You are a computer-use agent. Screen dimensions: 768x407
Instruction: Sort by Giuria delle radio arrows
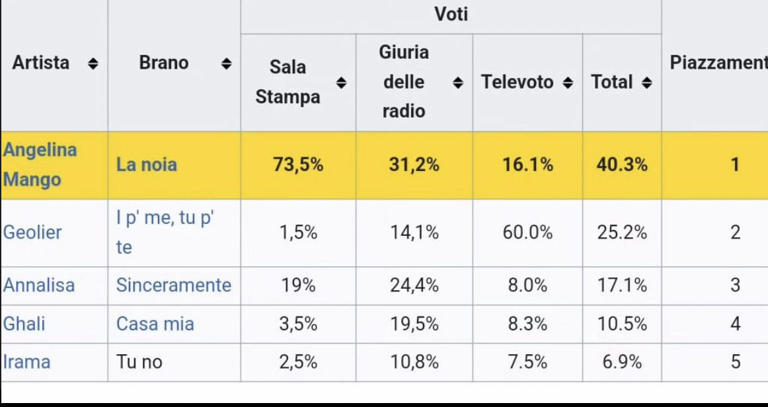point(457,82)
